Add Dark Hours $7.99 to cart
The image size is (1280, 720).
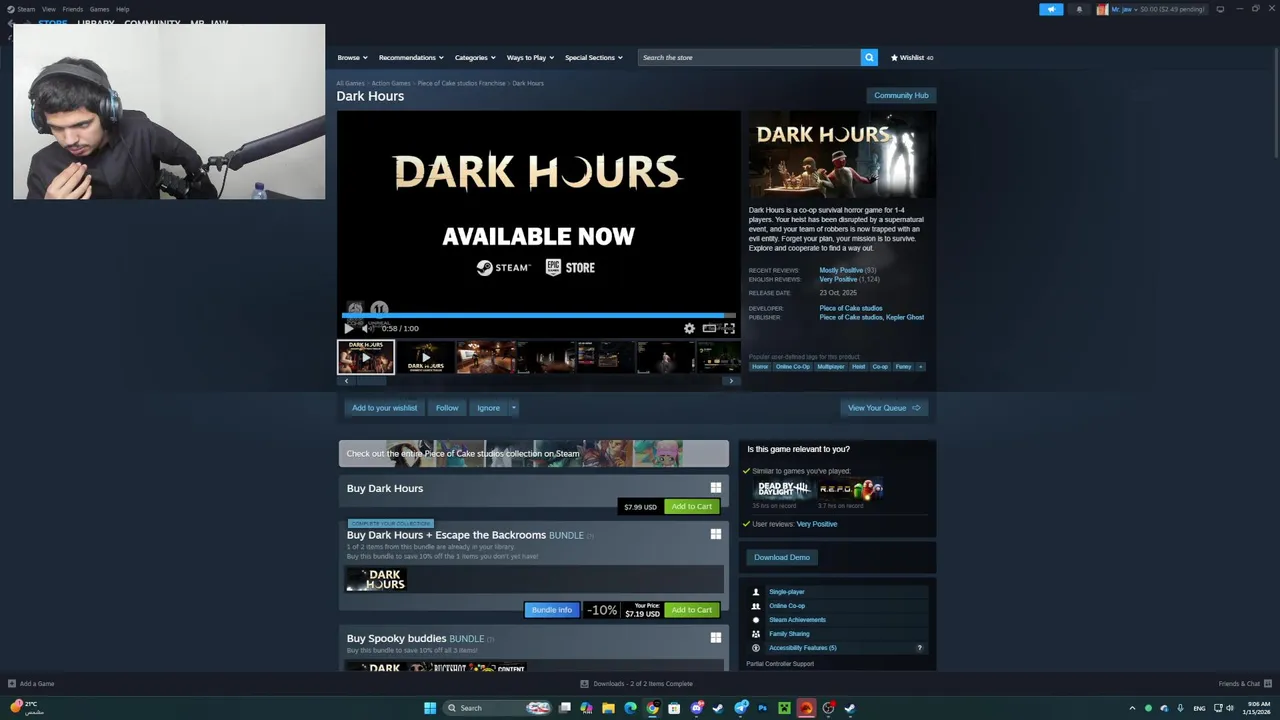point(692,506)
